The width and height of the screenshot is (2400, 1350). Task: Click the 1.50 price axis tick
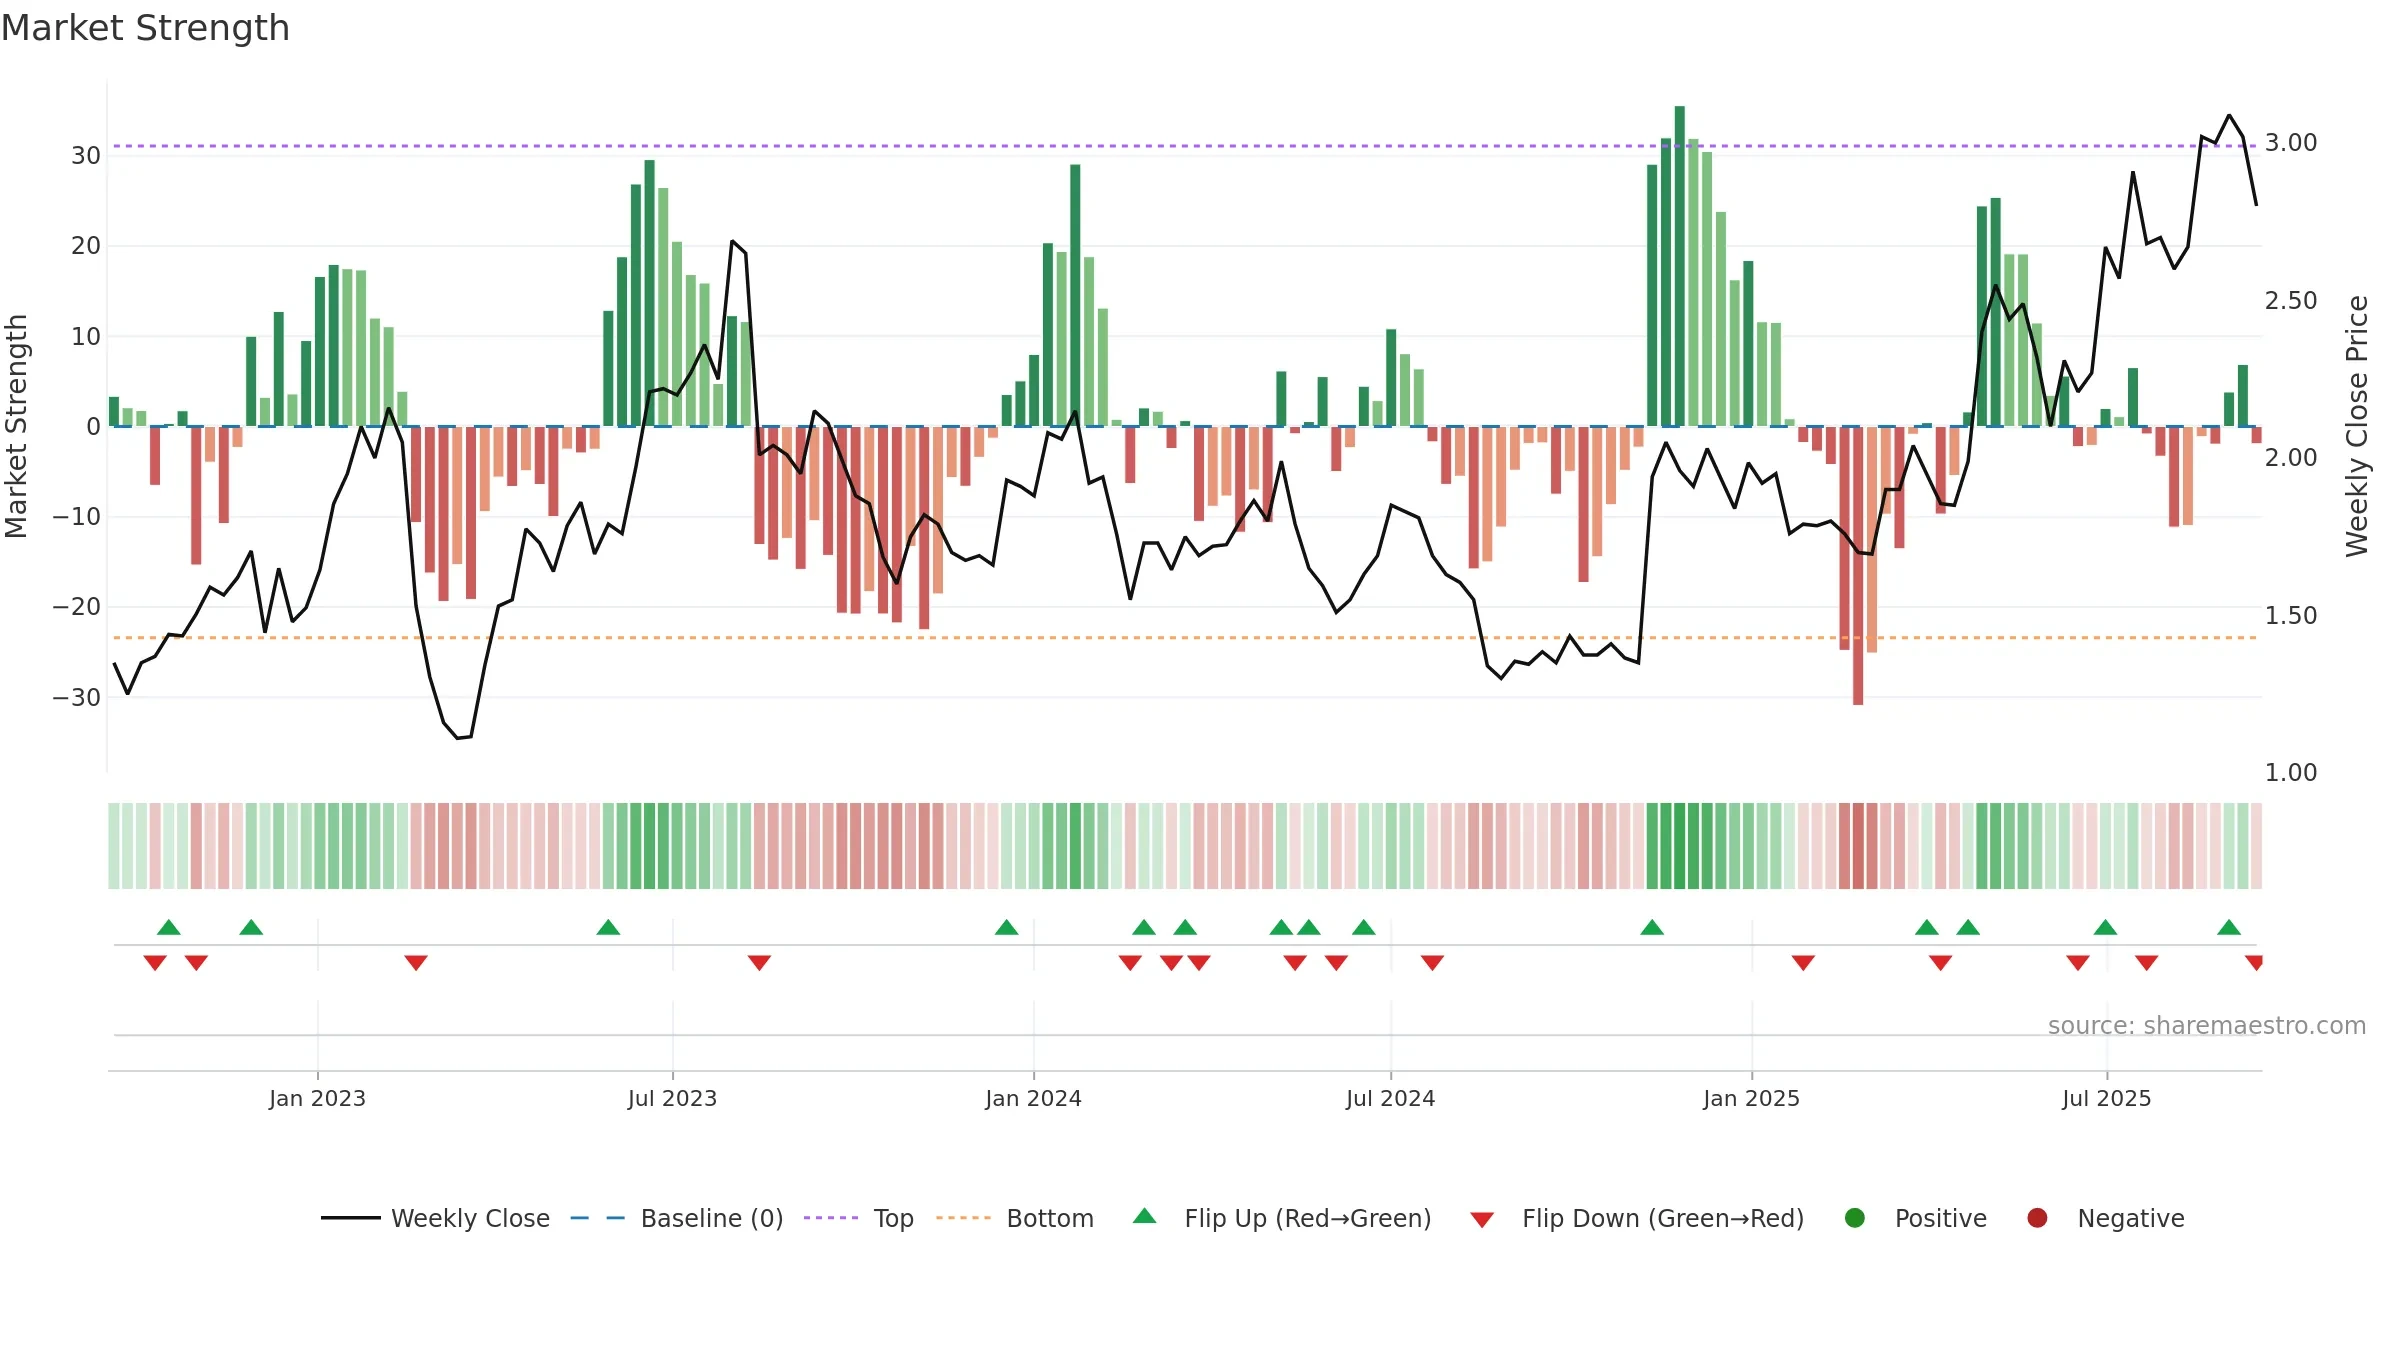coord(2291,615)
